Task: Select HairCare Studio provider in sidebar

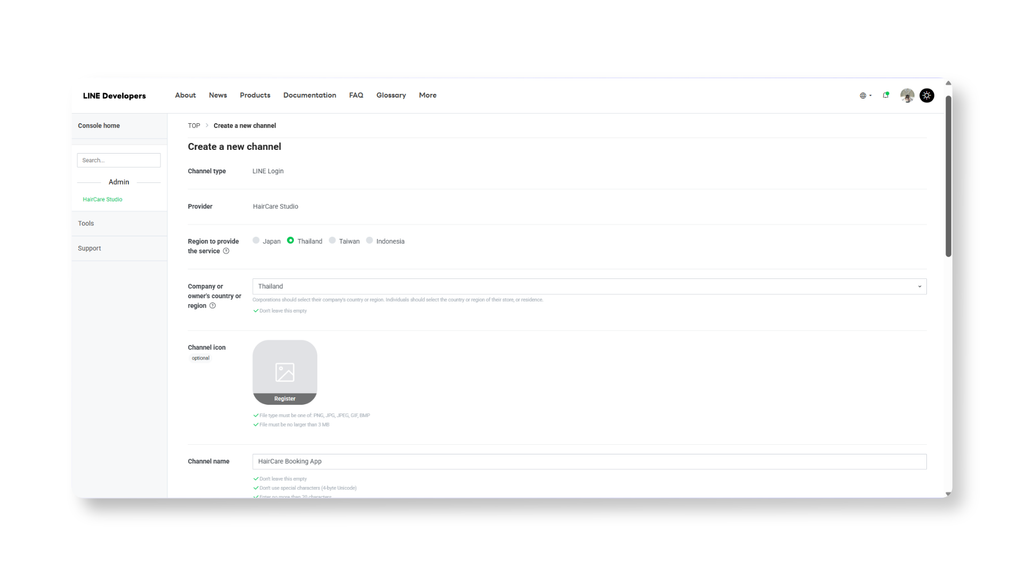Action: (x=103, y=199)
